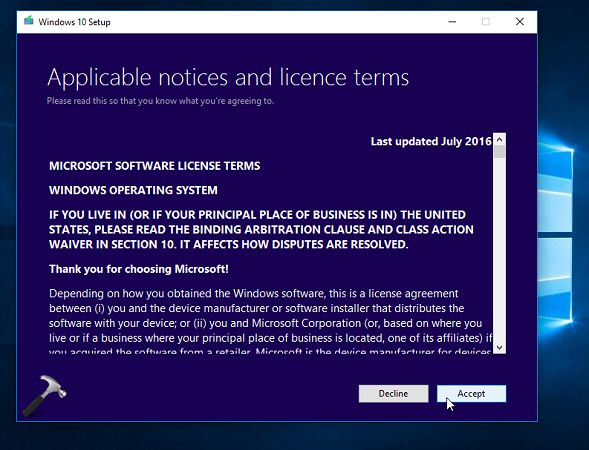Close the Windows 10 Setup window
589x450 pixels.
(x=520, y=22)
